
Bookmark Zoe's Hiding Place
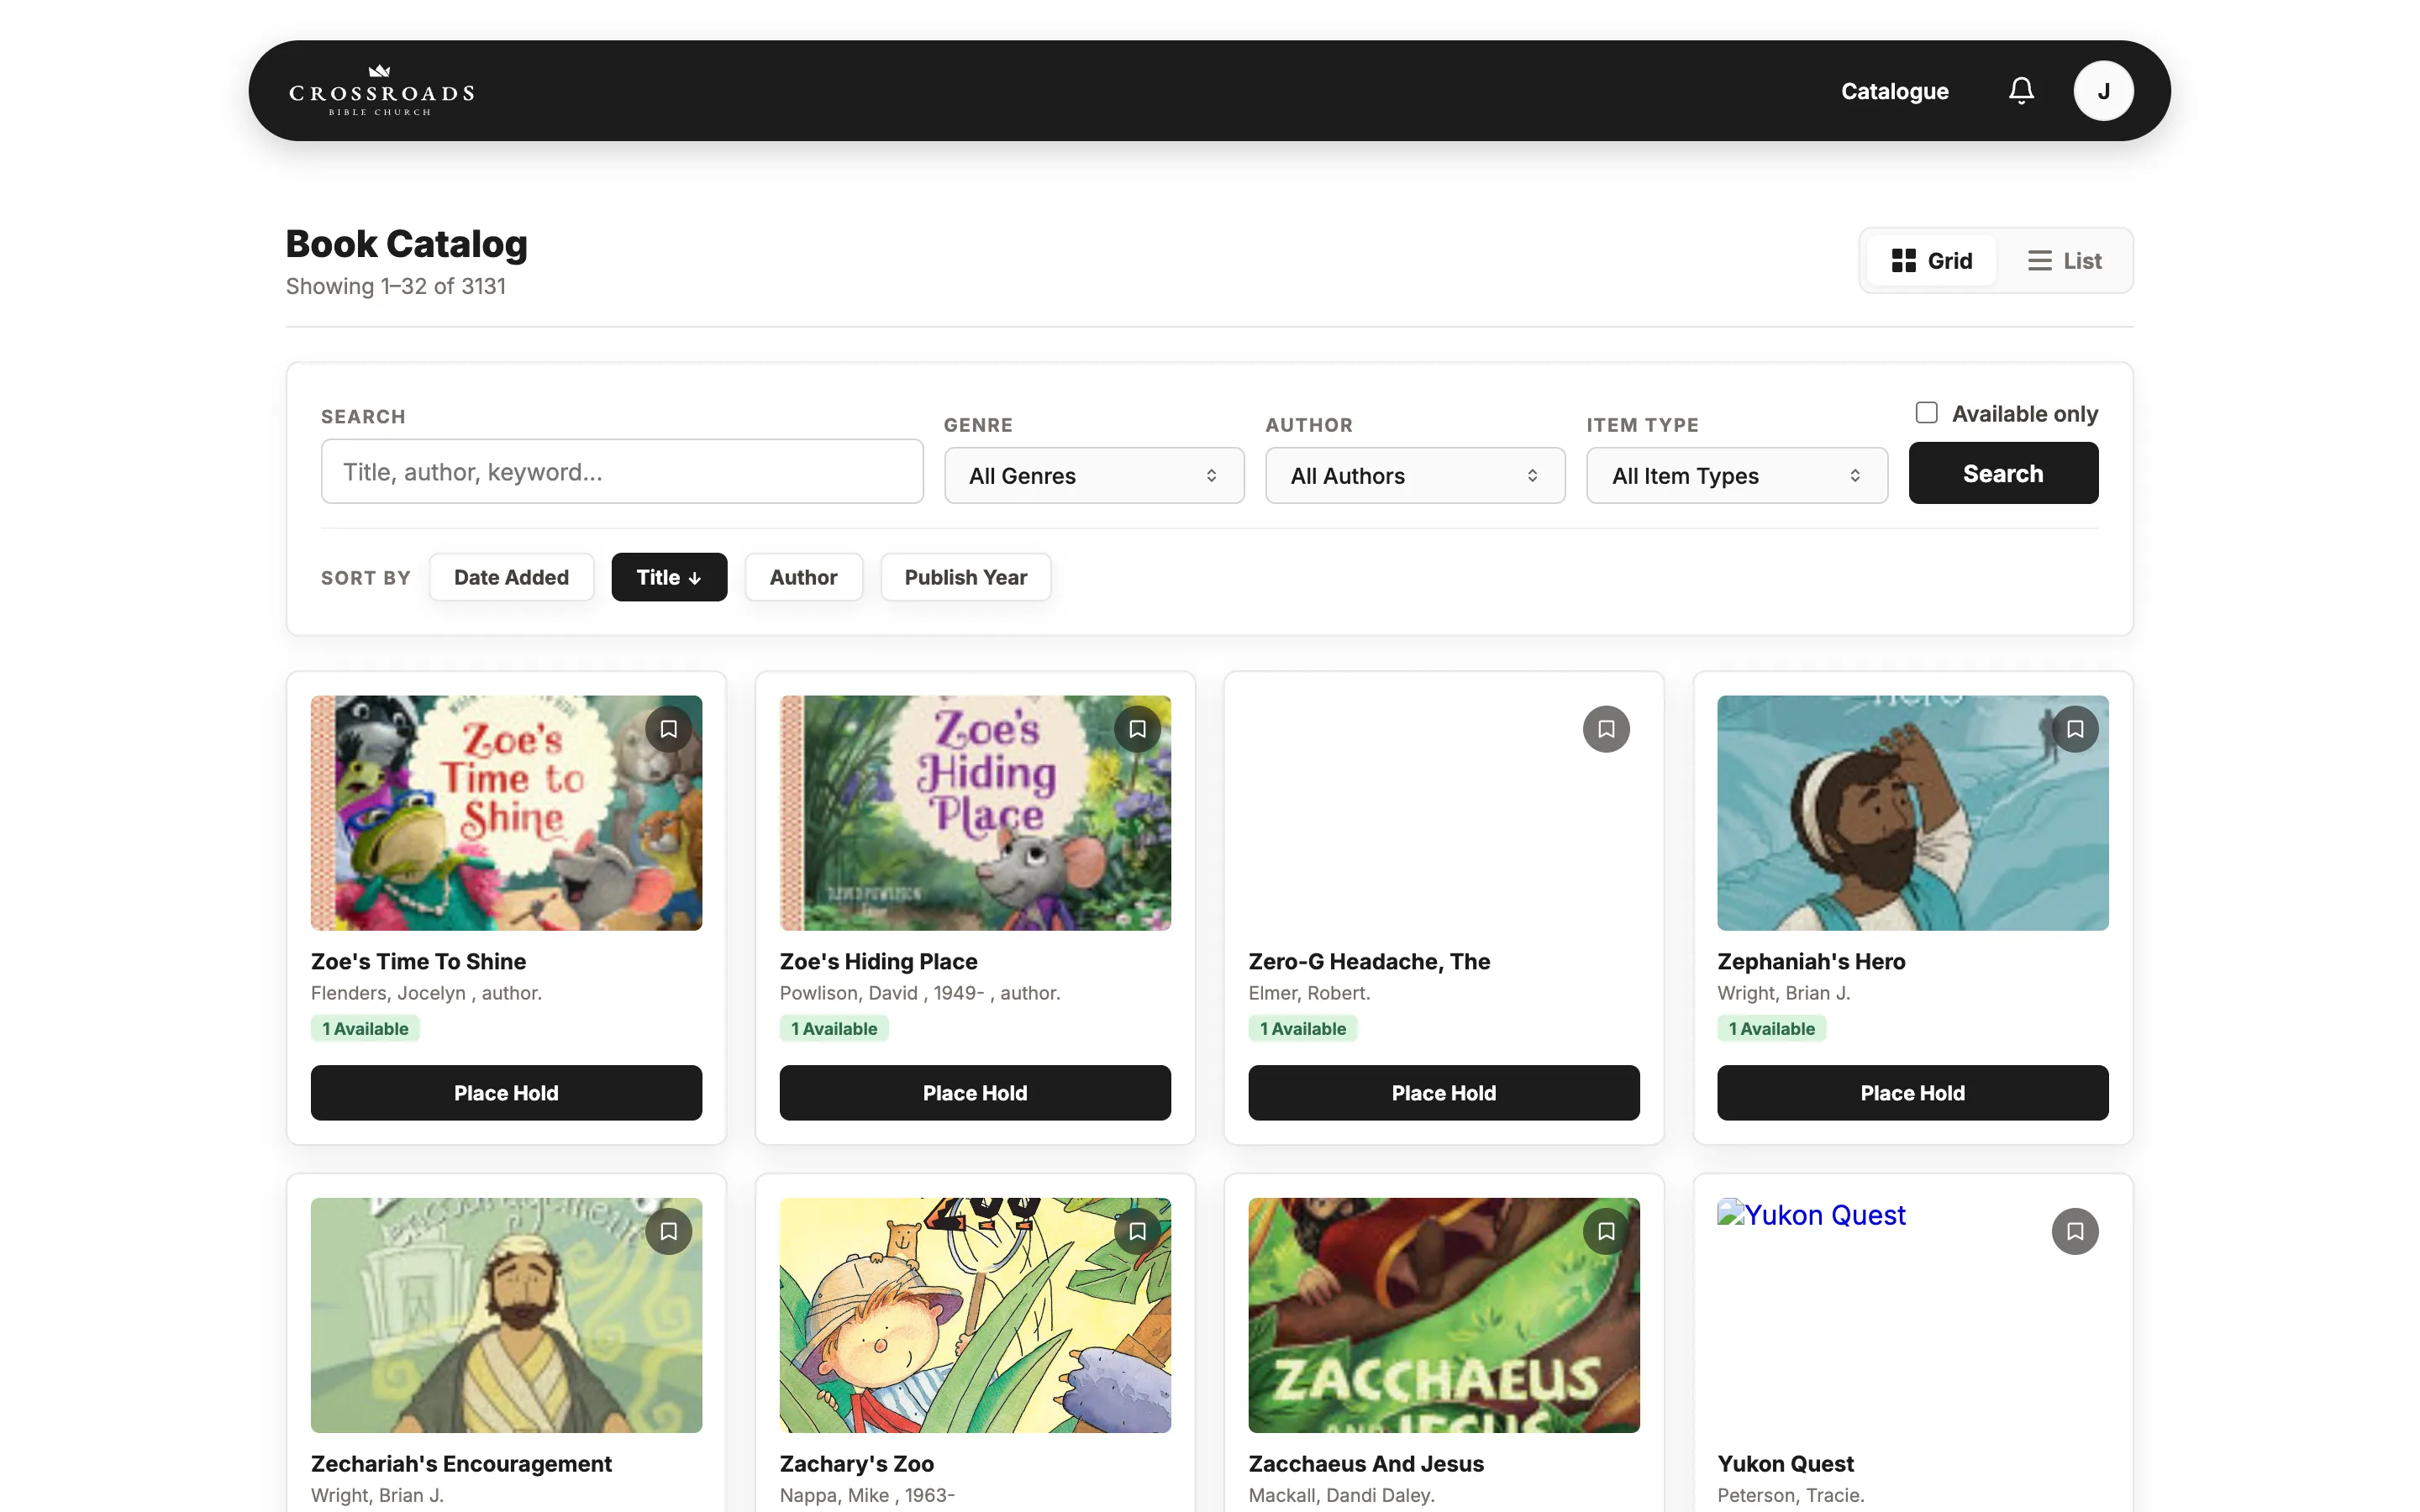coord(1137,729)
